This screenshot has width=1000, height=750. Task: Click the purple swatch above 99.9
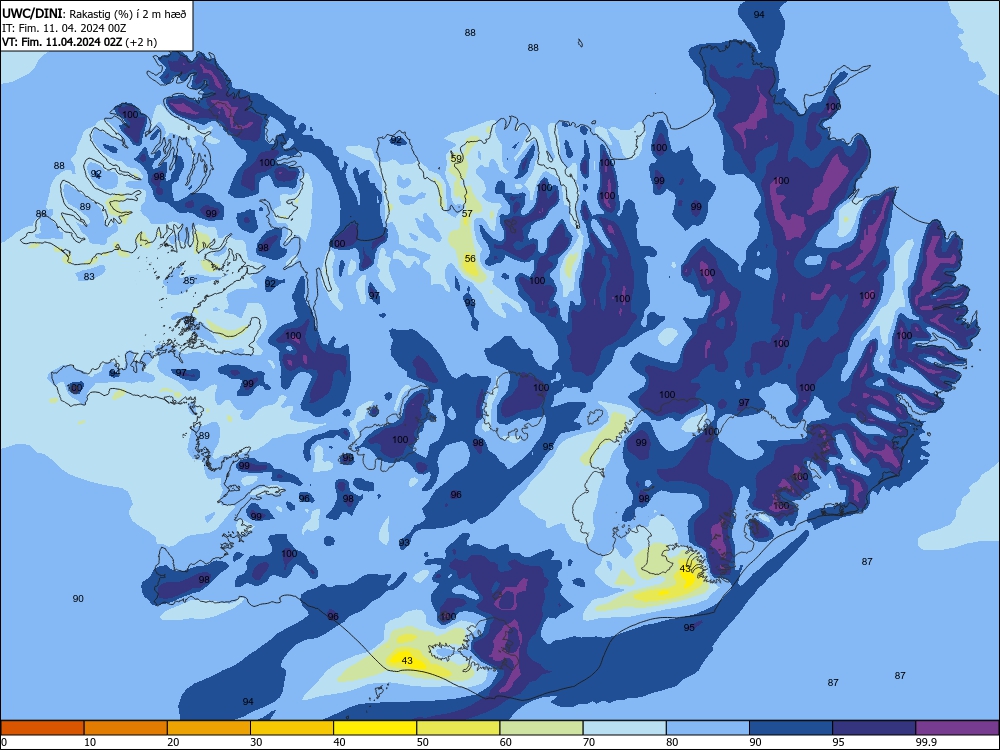pyautogui.click(x=957, y=728)
